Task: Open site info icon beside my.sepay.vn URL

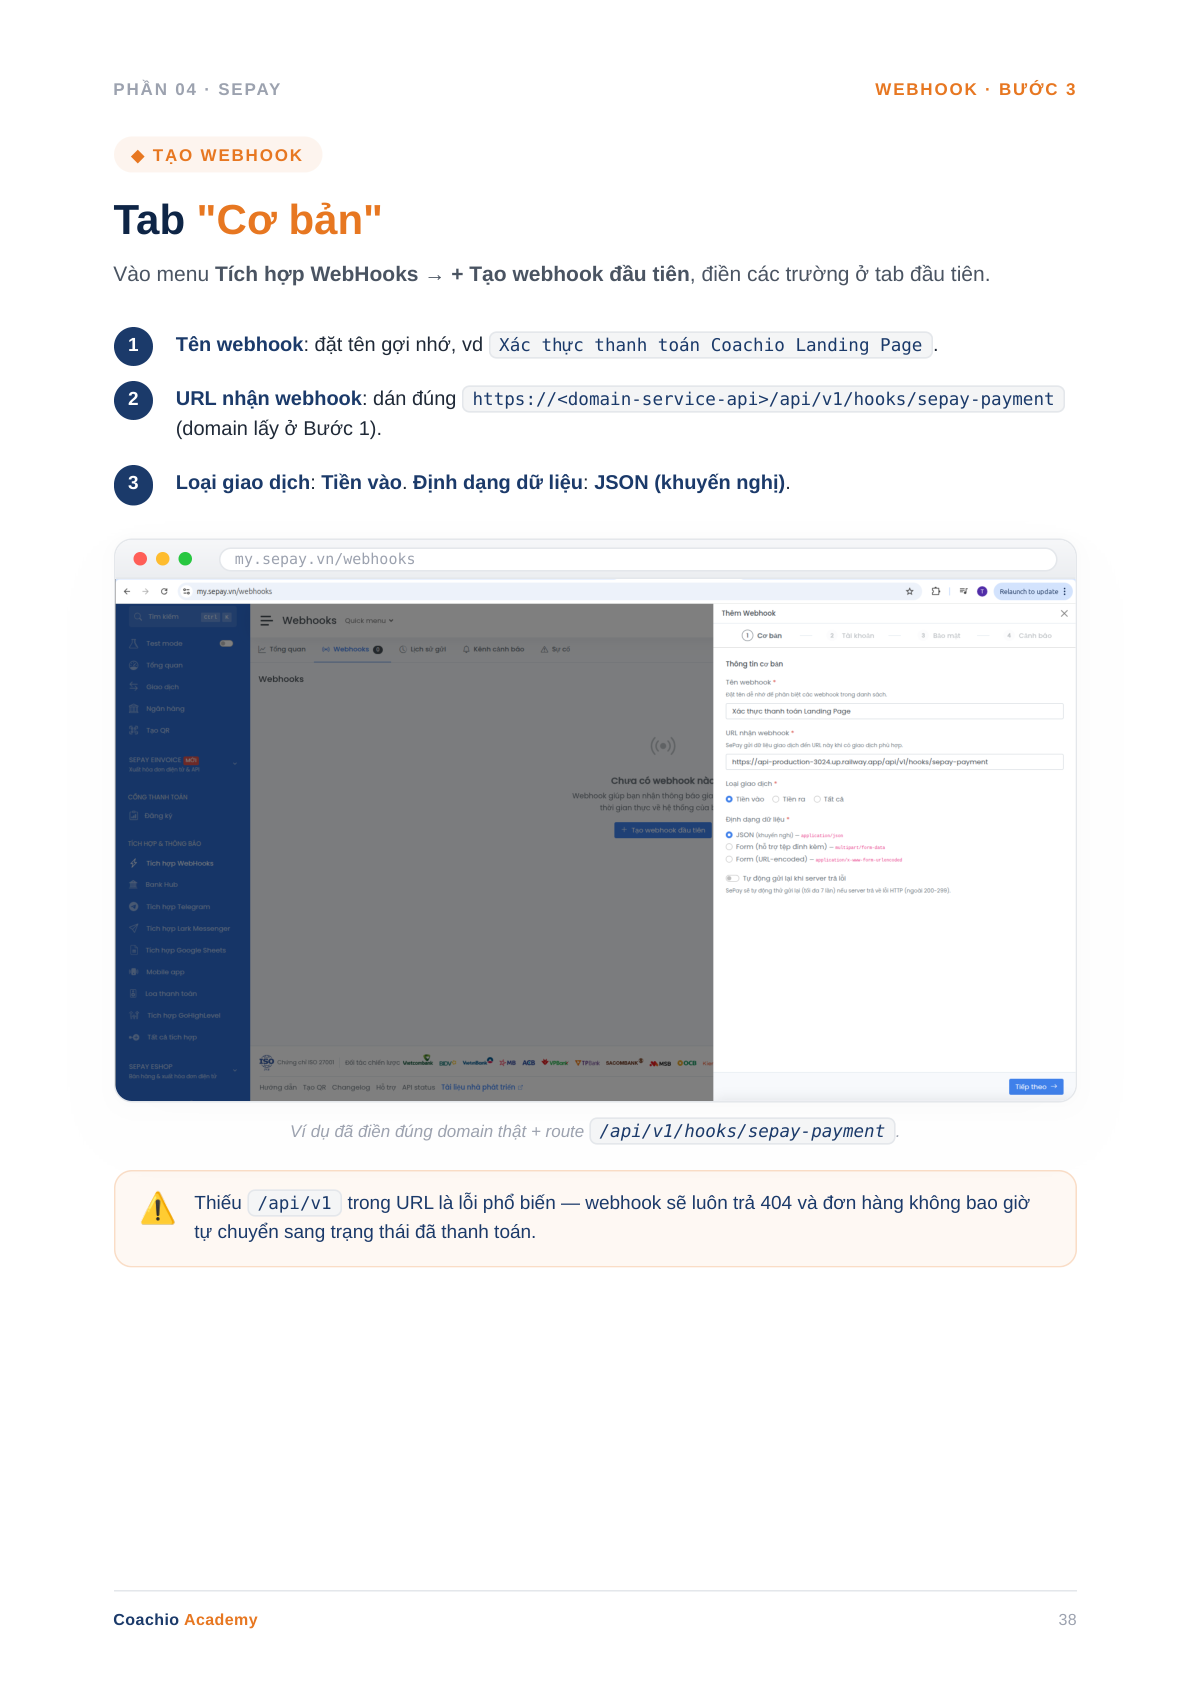Action: (x=186, y=591)
